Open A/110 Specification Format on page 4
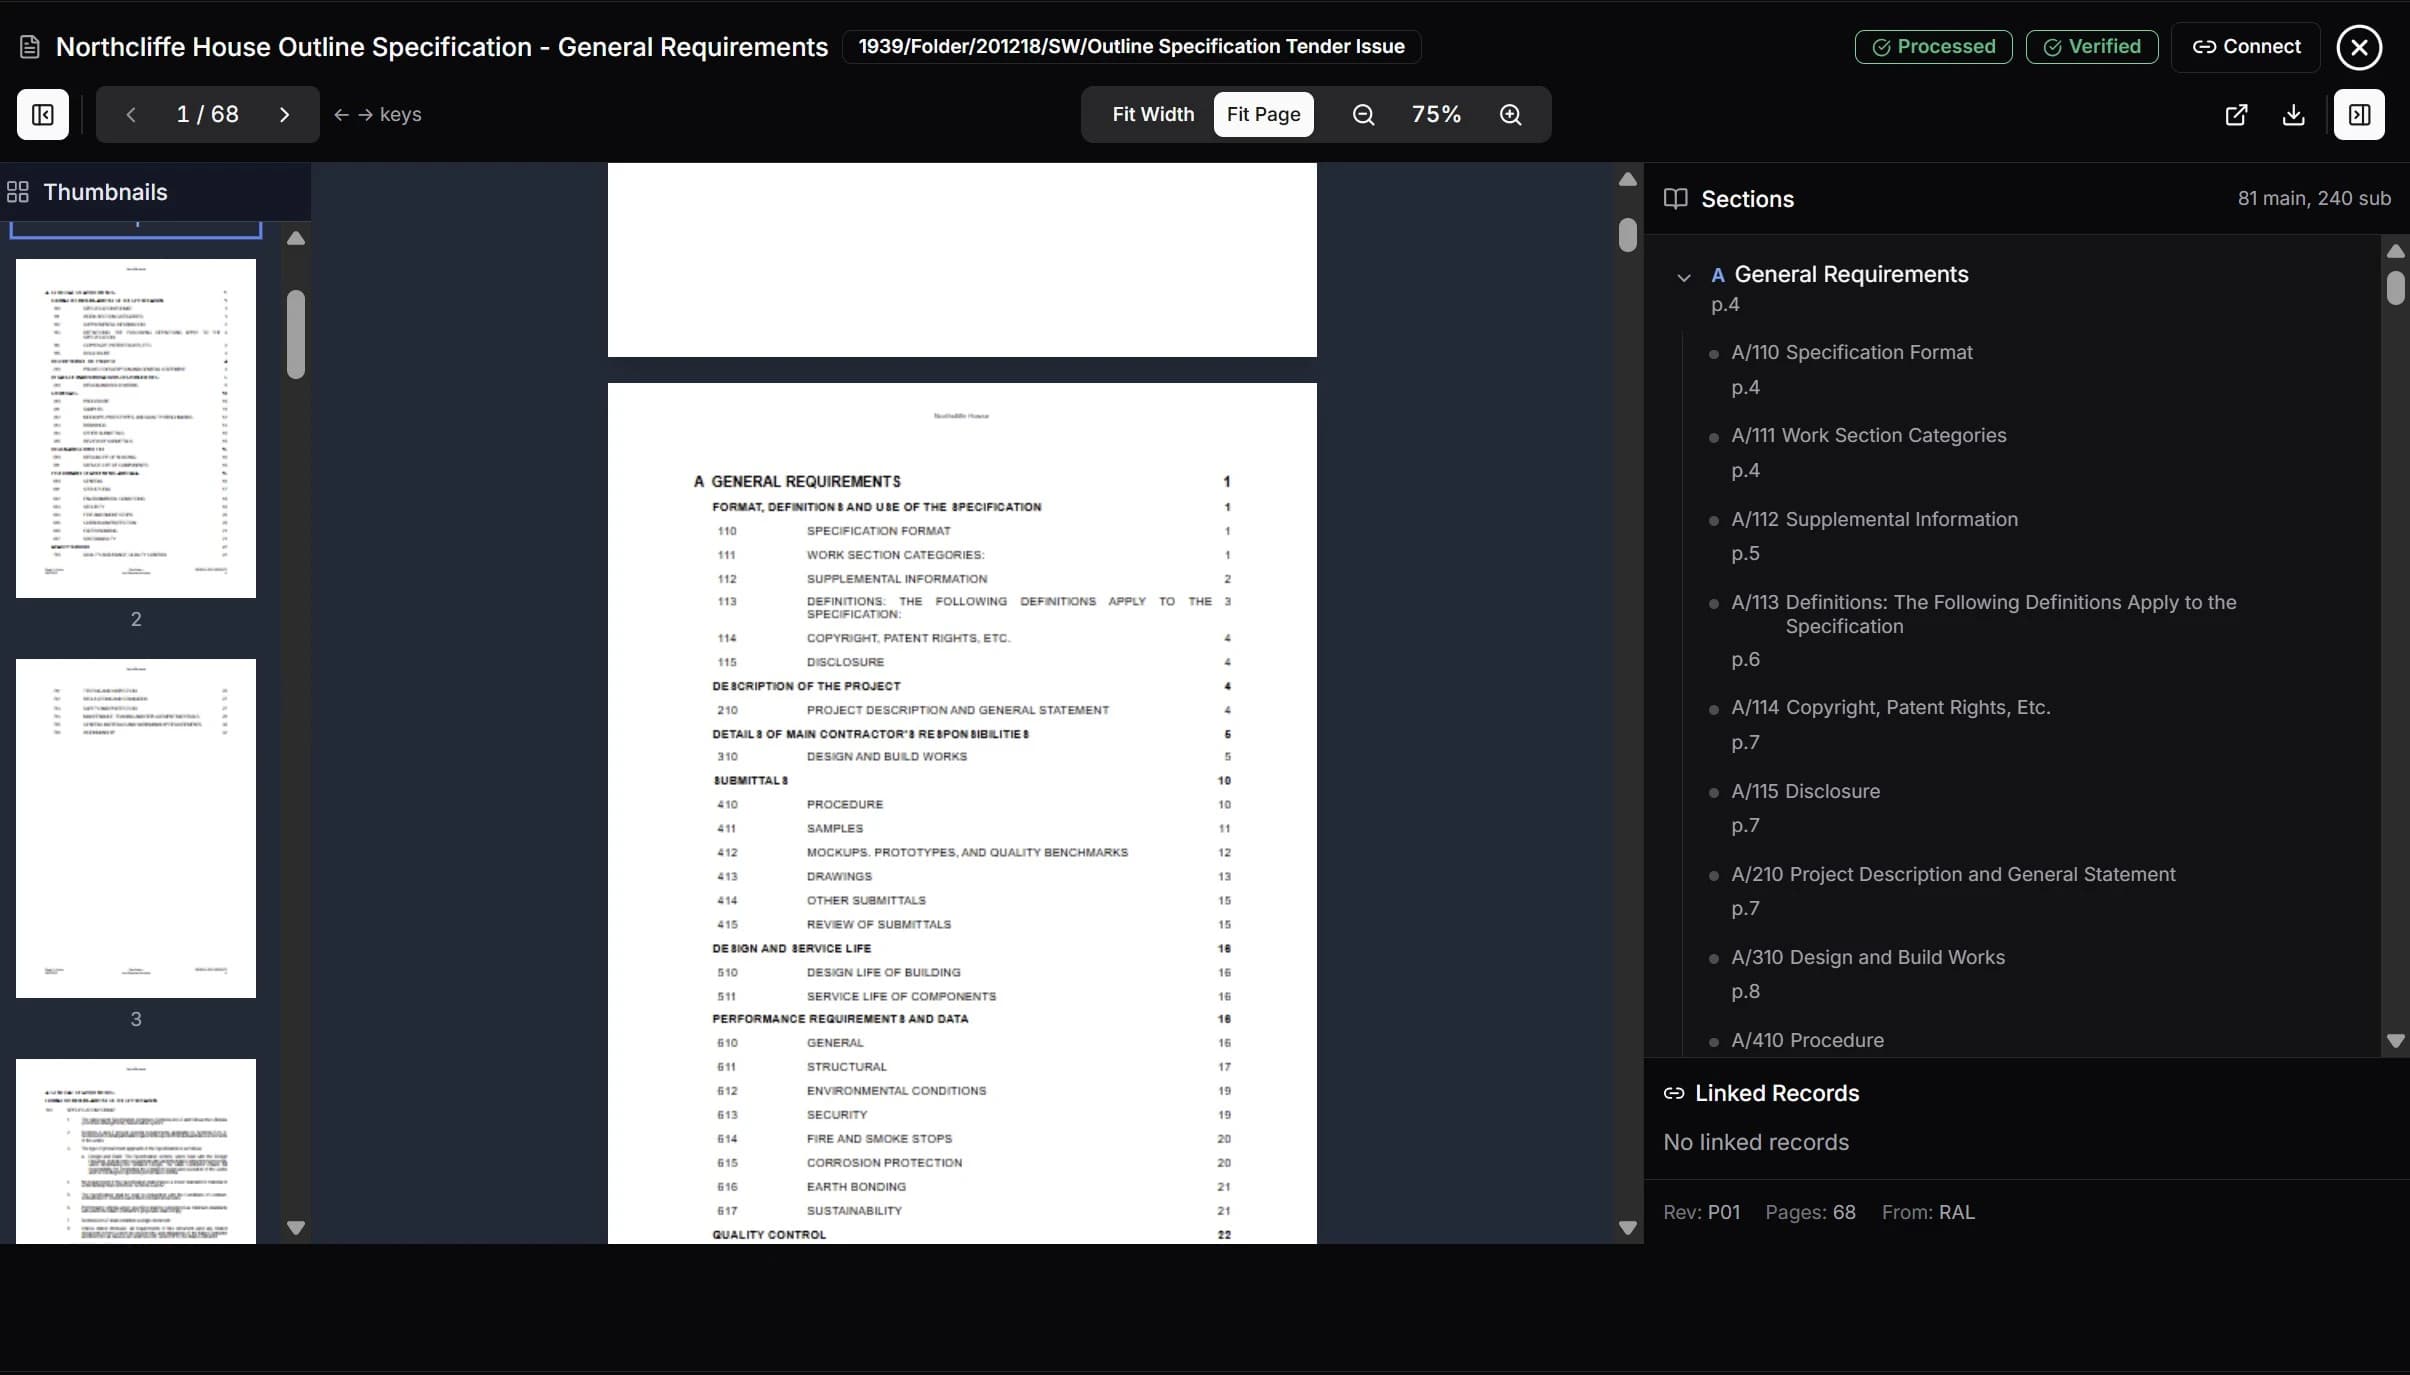This screenshot has height=1375, width=2410. (1852, 352)
